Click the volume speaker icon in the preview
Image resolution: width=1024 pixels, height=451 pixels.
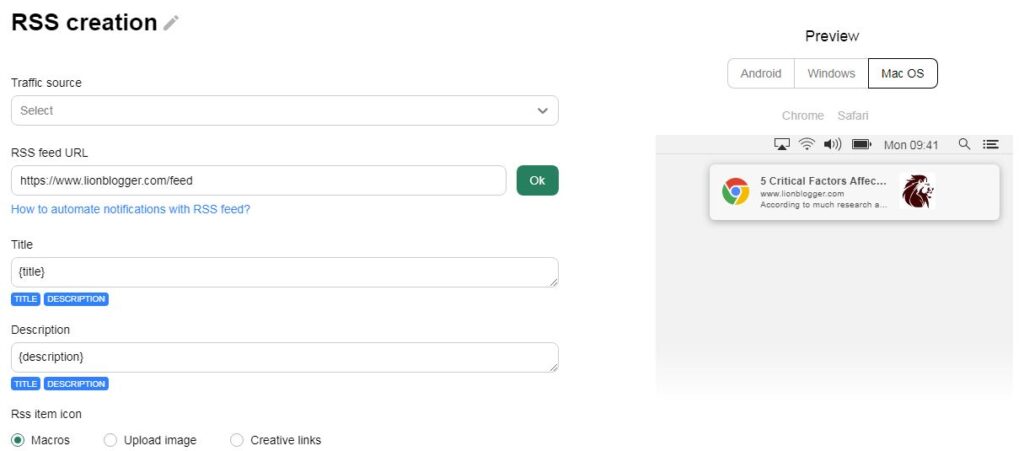click(x=832, y=145)
